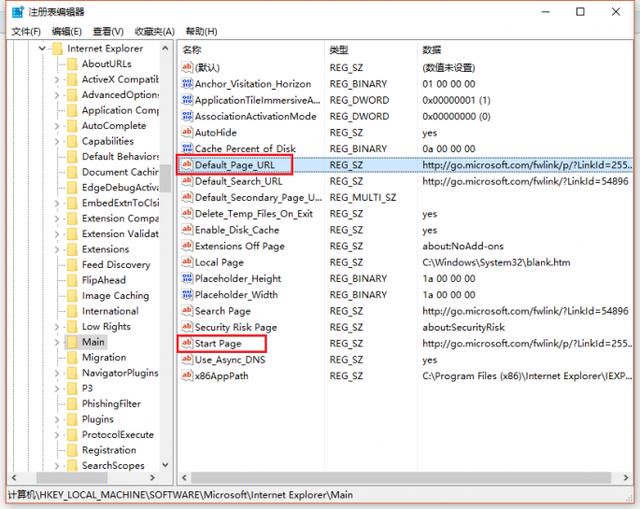Select the Local Page value name
The image size is (640, 509).
pos(219,262)
